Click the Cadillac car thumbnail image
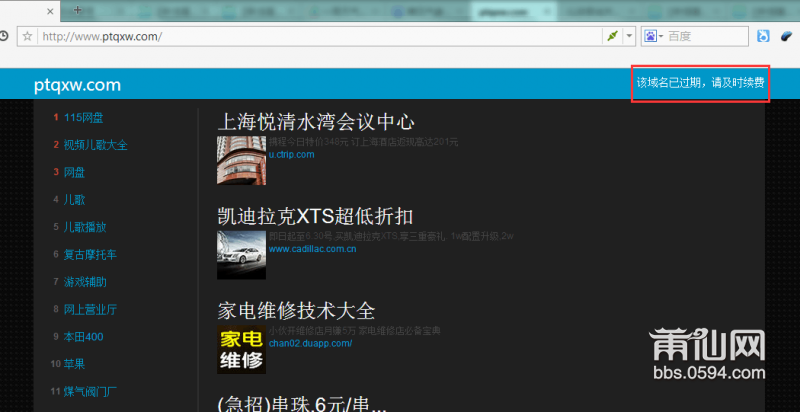The width and height of the screenshot is (800, 412). (x=241, y=255)
